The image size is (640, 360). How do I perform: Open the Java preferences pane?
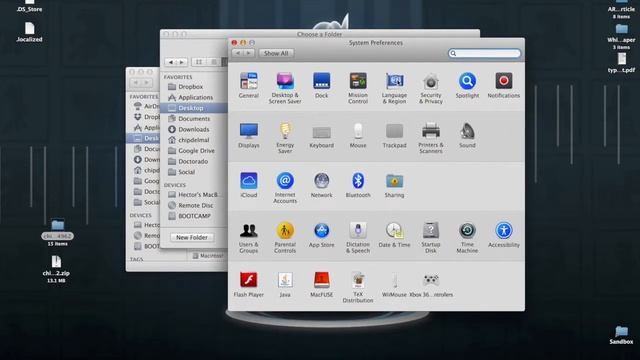coord(285,284)
